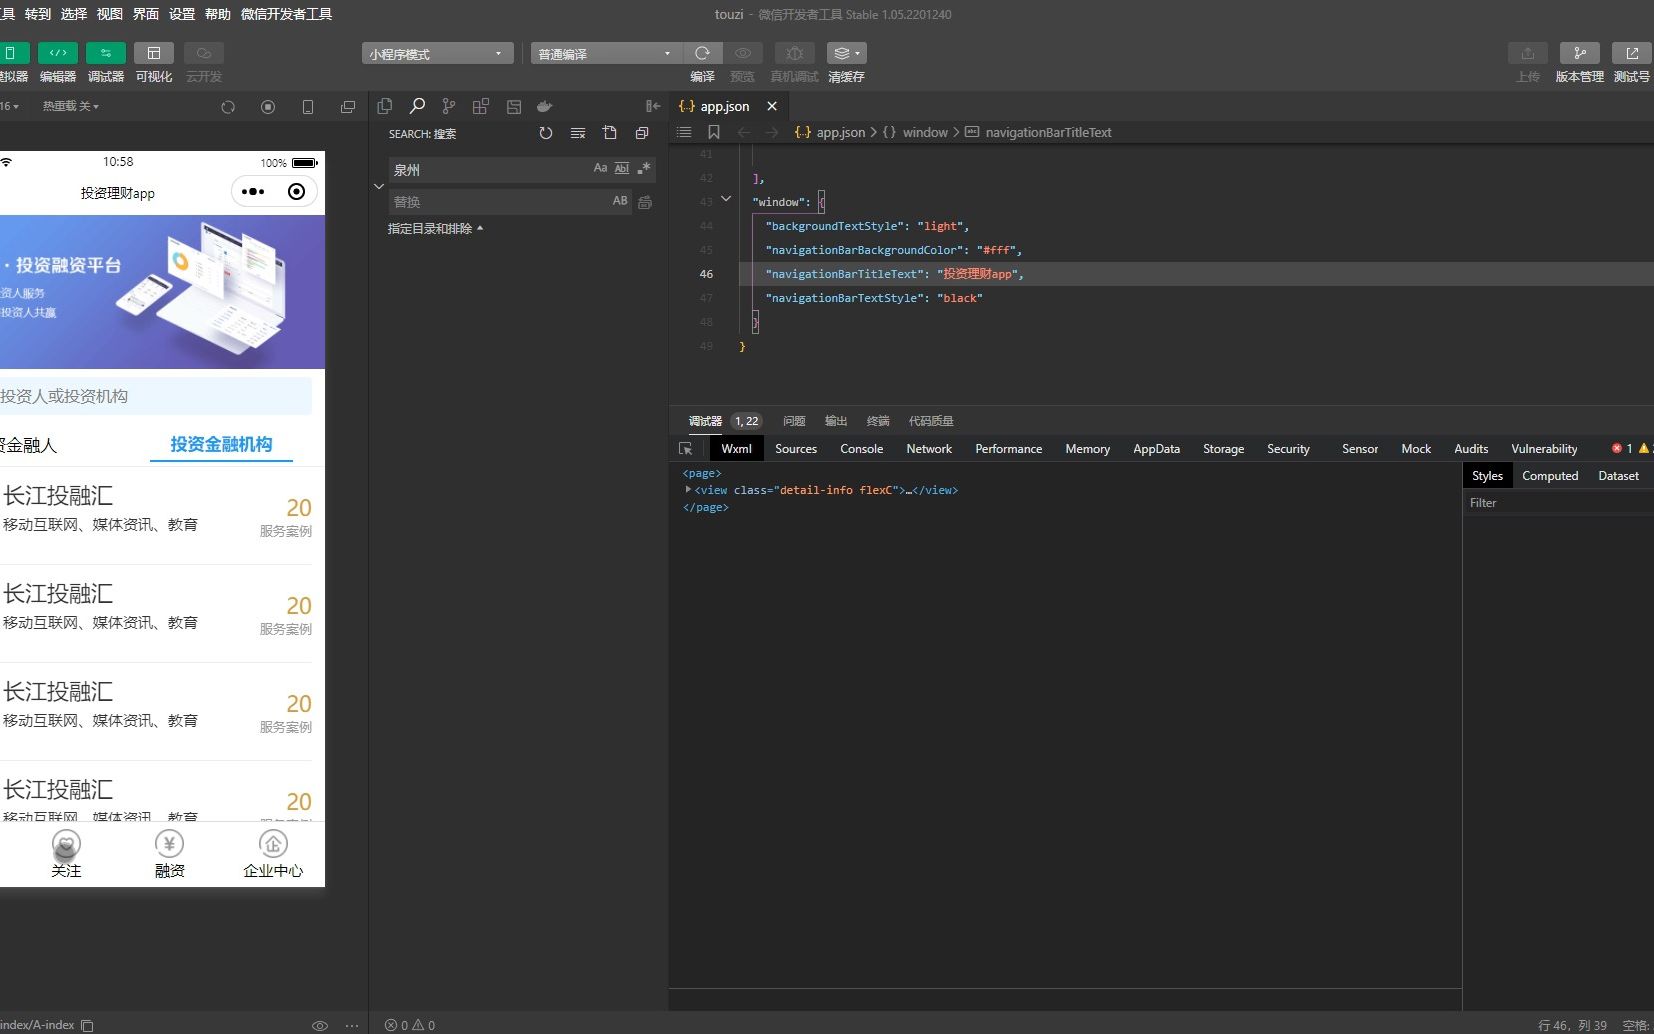Screen dimensions: 1654x1034
Task: Open the Network devtools tab
Action: click(929, 449)
